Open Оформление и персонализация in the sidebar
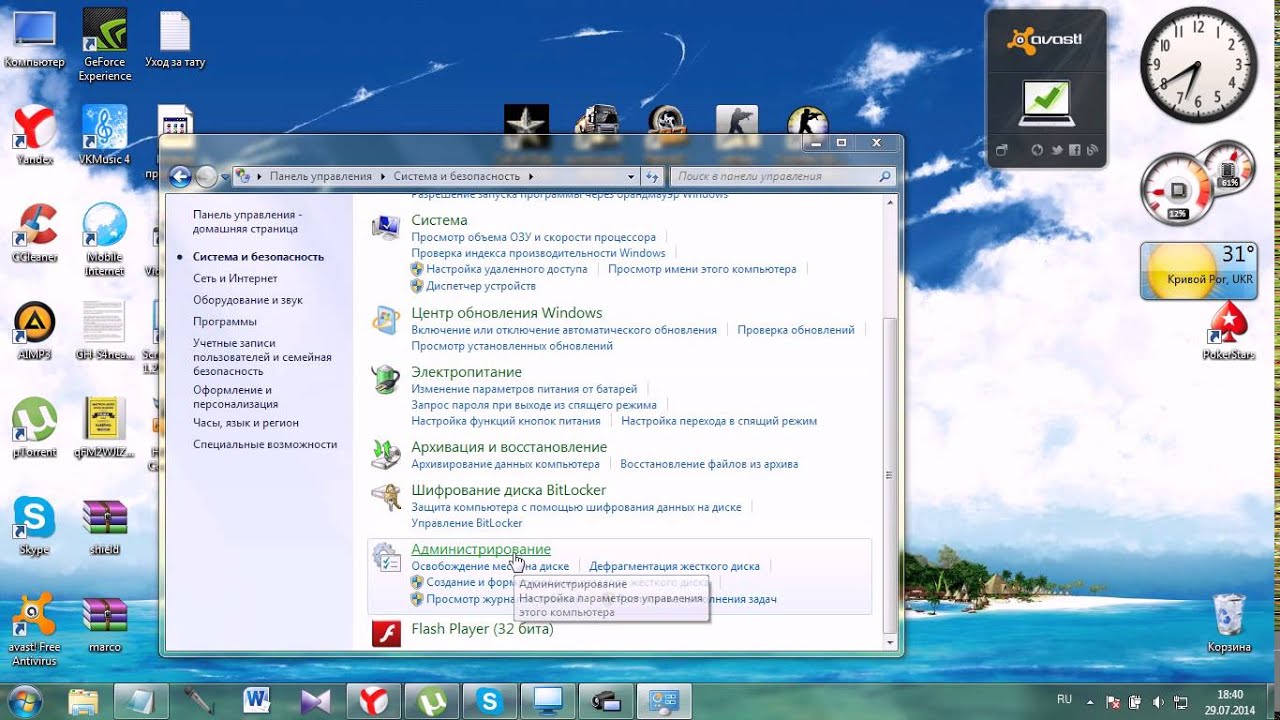Screen dimensions: 1280x720 point(236,397)
